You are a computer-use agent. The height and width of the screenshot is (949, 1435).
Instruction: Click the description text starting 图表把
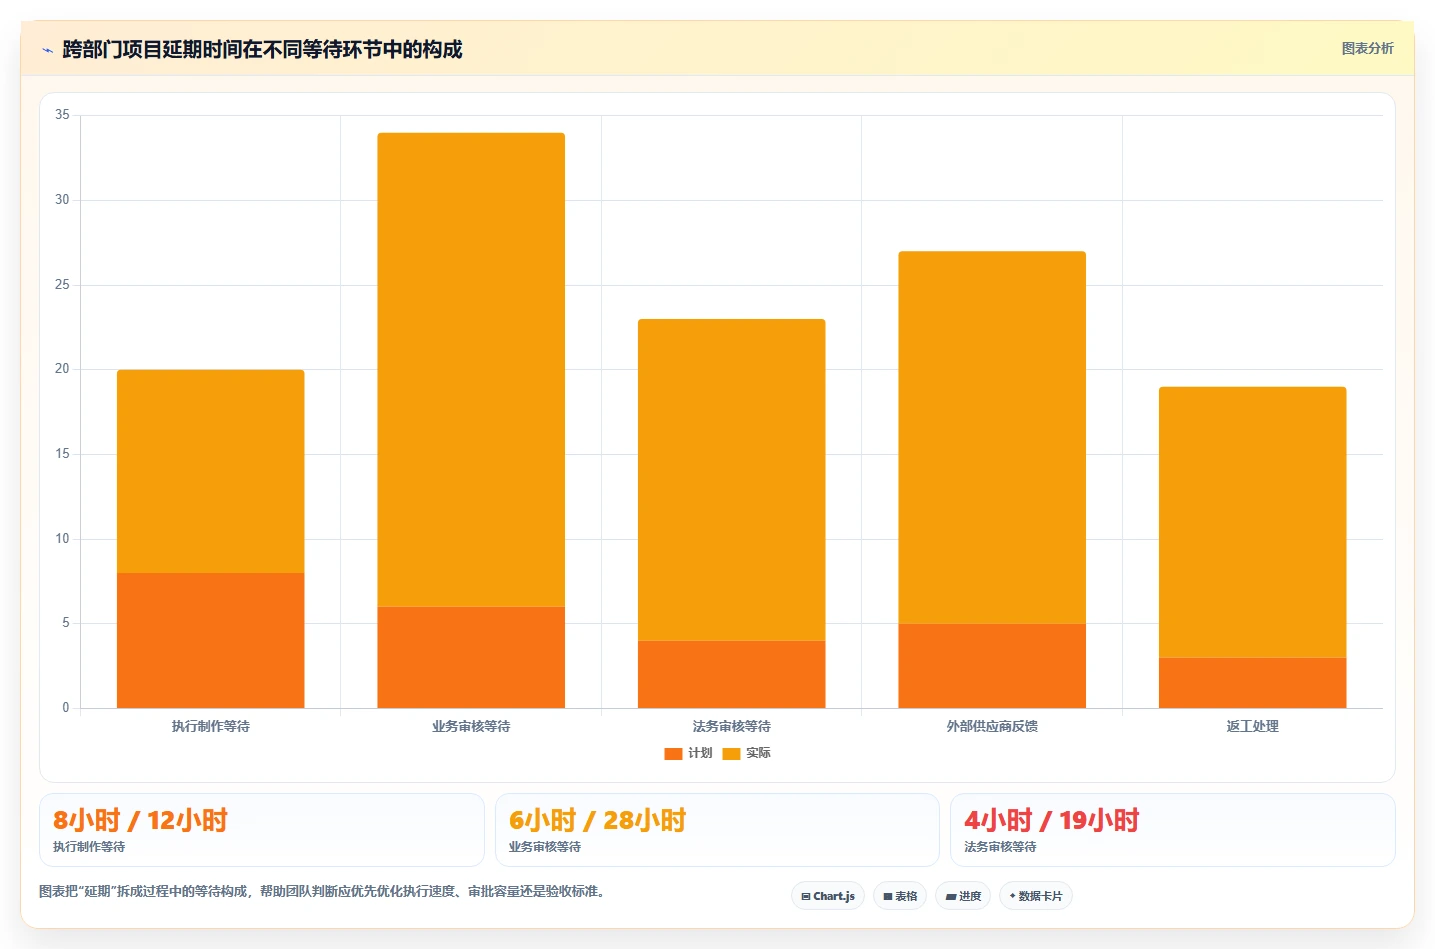coord(324,891)
